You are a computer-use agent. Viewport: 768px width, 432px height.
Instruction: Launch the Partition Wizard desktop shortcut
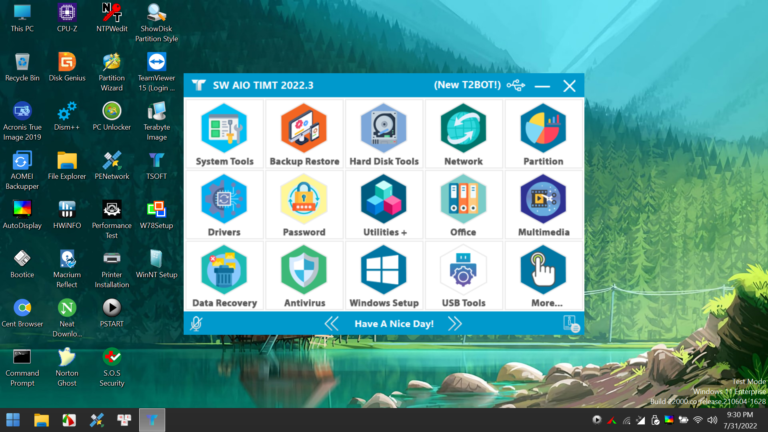[x=112, y=72]
